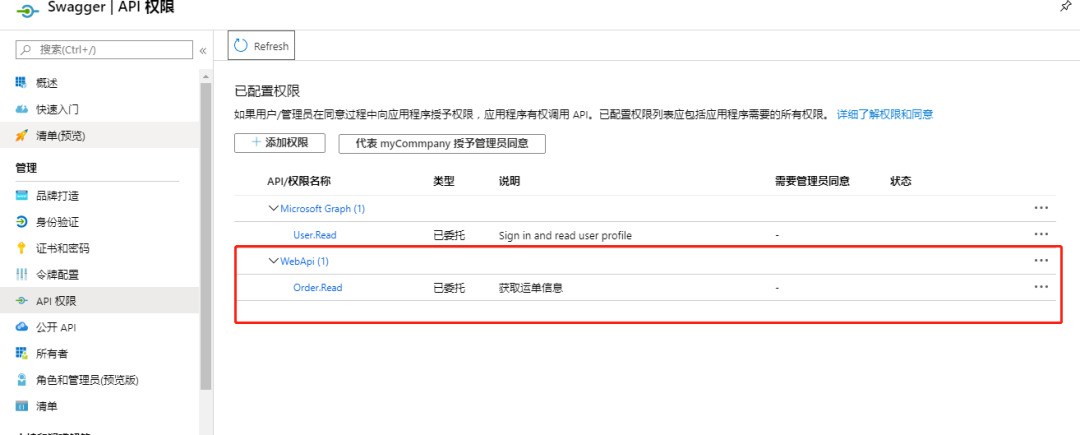This screenshot has height=435, width=1080.
Task: Click the 品牌打造 branding icon
Action: tap(21, 195)
